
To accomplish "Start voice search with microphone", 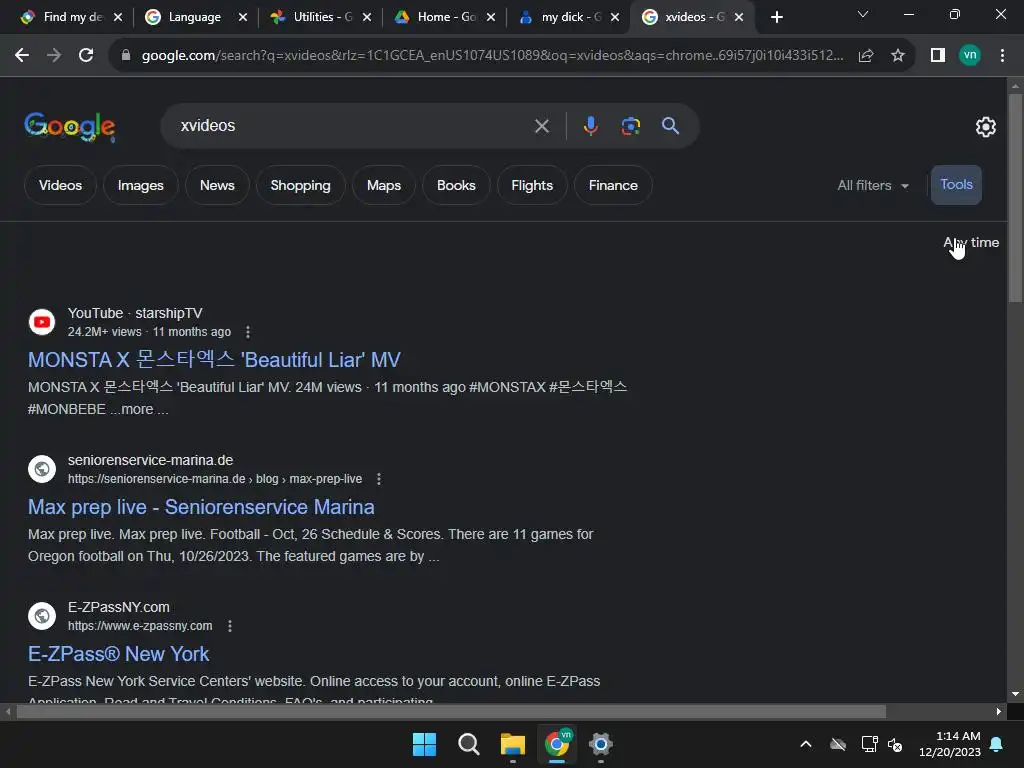I will point(590,126).
